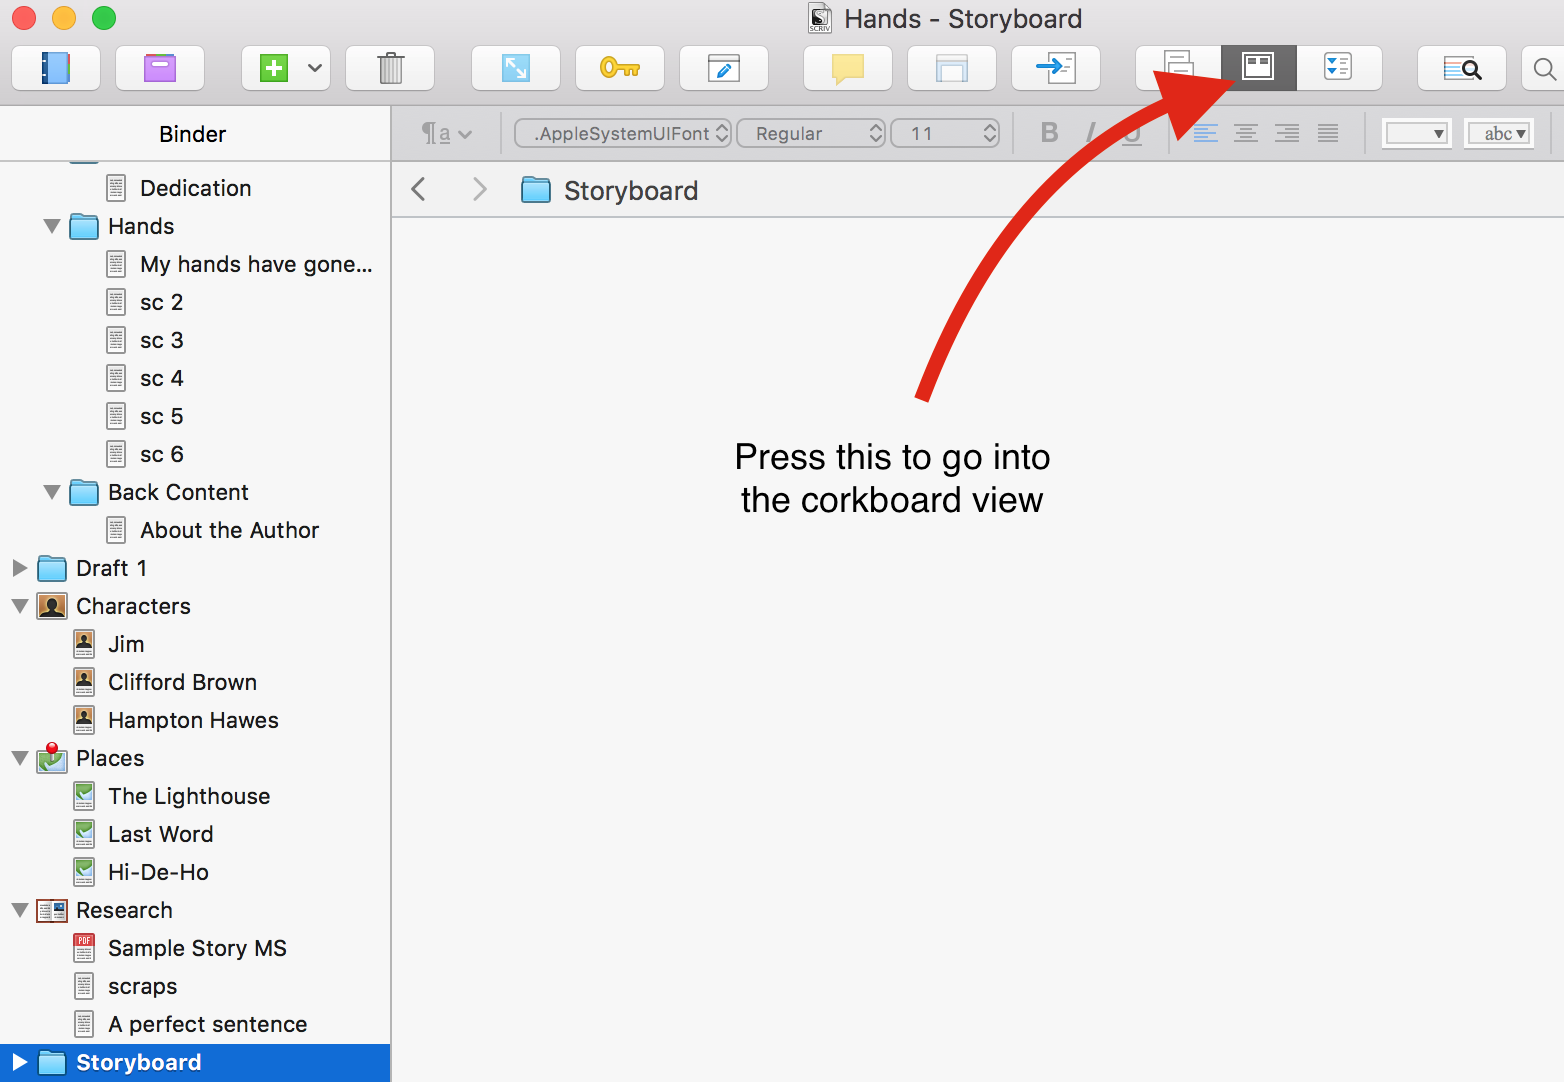Screen dimensions: 1564x1082
Task: Navigate back using the left arrow
Action: coord(418,189)
